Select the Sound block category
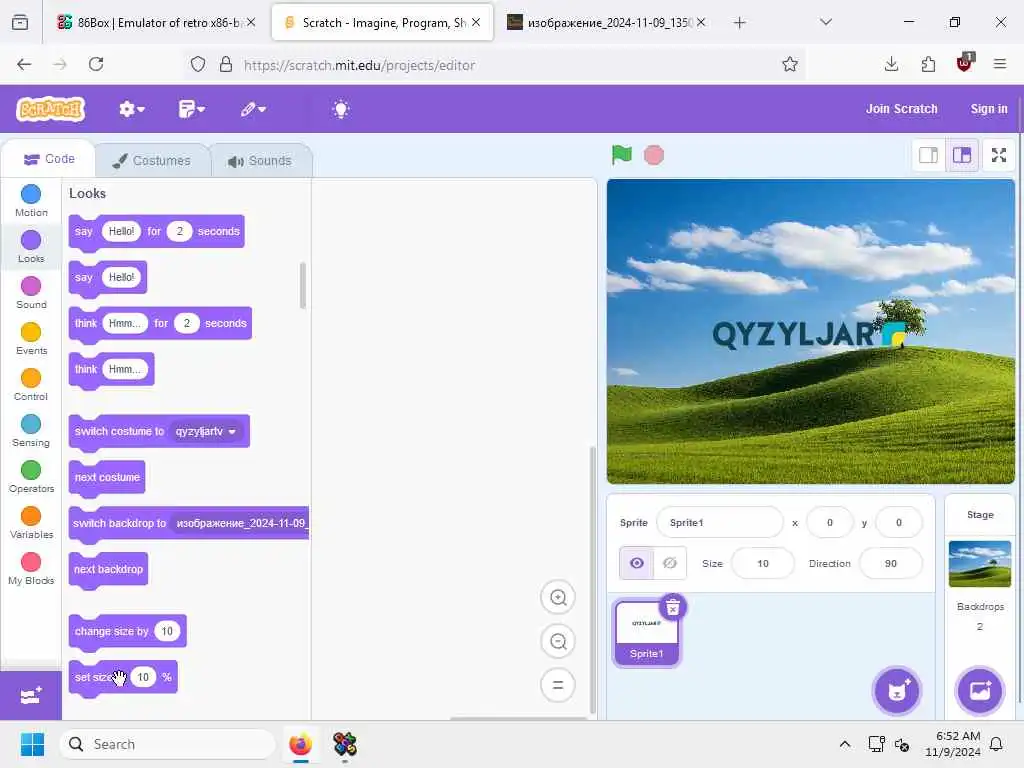 (x=31, y=293)
